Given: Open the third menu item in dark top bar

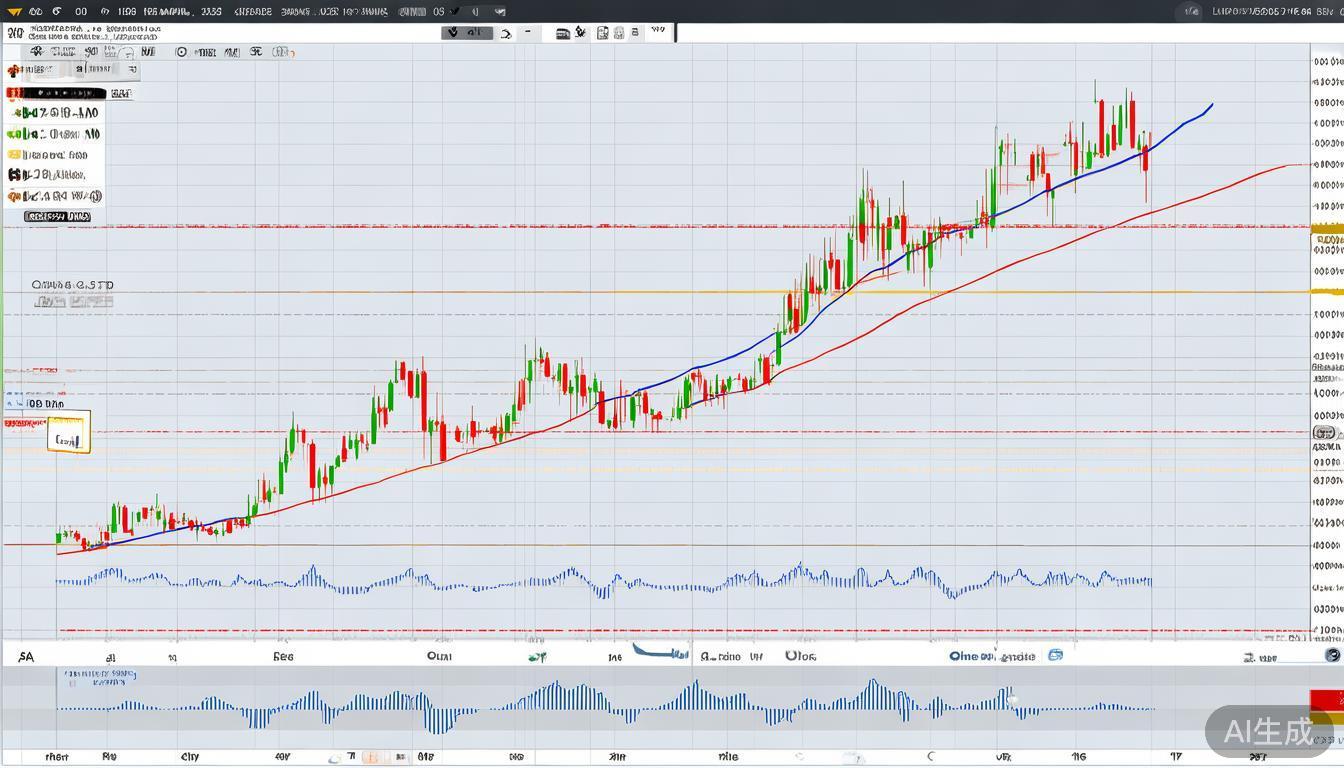Looking at the screenshot, I should [81, 11].
